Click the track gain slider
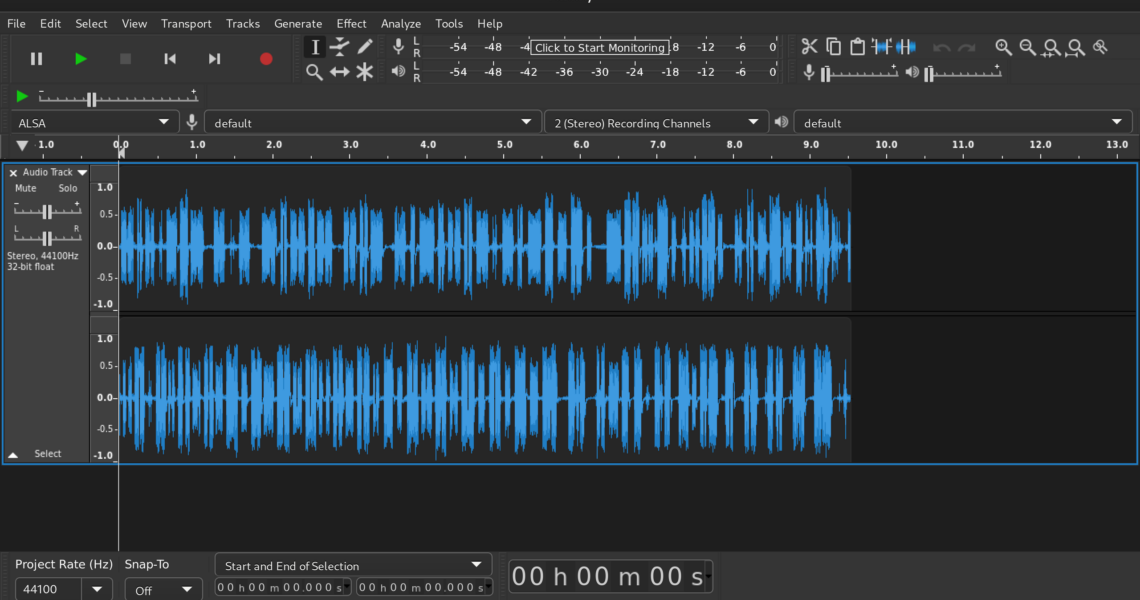This screenshot has width=1140, height=600. coord(47,210)
